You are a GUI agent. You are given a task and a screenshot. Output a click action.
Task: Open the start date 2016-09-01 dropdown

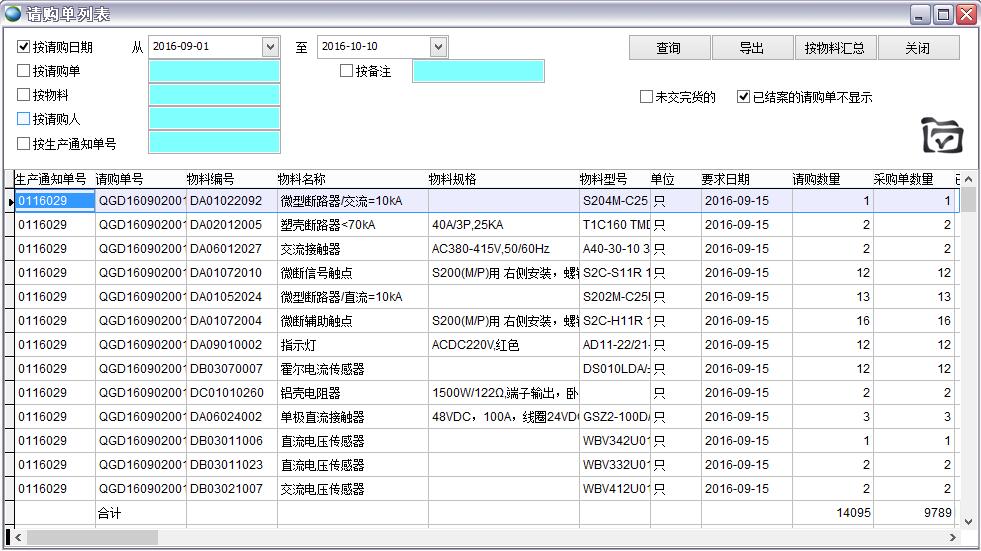point(270,47)
